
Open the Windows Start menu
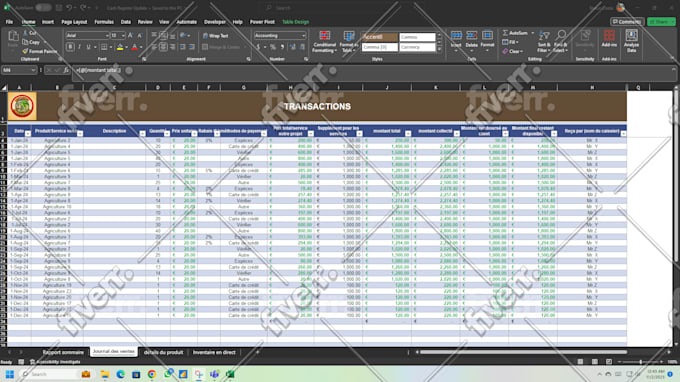[x=10, y=374]
